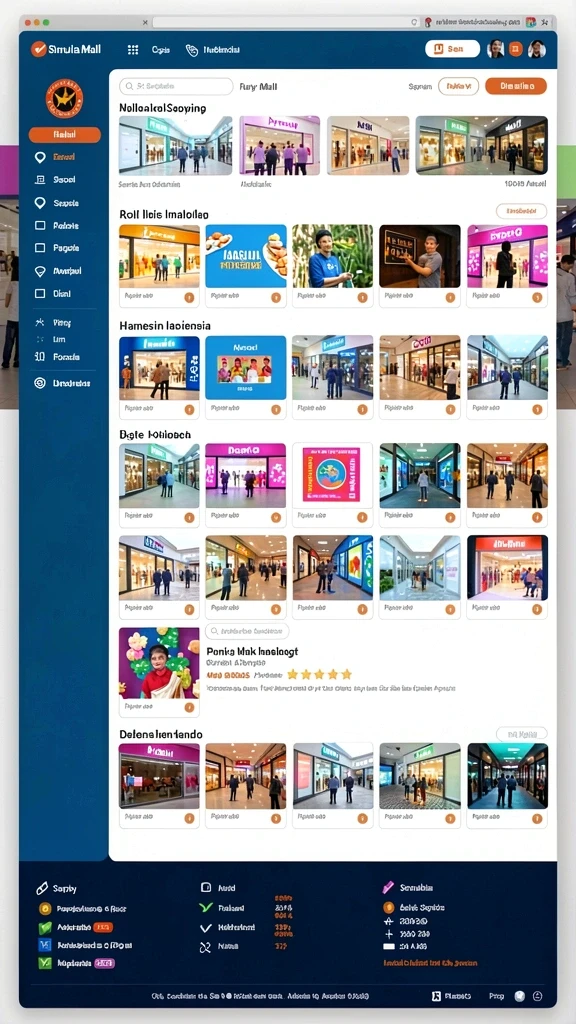Toggle the green checkbox in footer left column

point(45,927)
